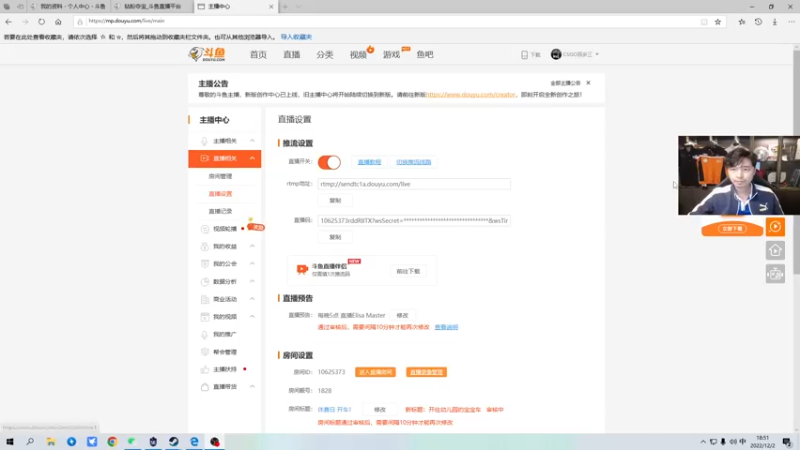Click the 主播扶持 thumbs-up icon
Viewport: 800px width, 450px height.
(x=205, y=369)
